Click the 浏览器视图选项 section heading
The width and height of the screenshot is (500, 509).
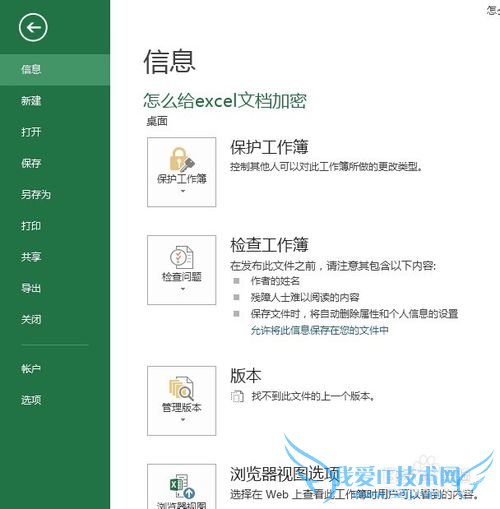285,474
